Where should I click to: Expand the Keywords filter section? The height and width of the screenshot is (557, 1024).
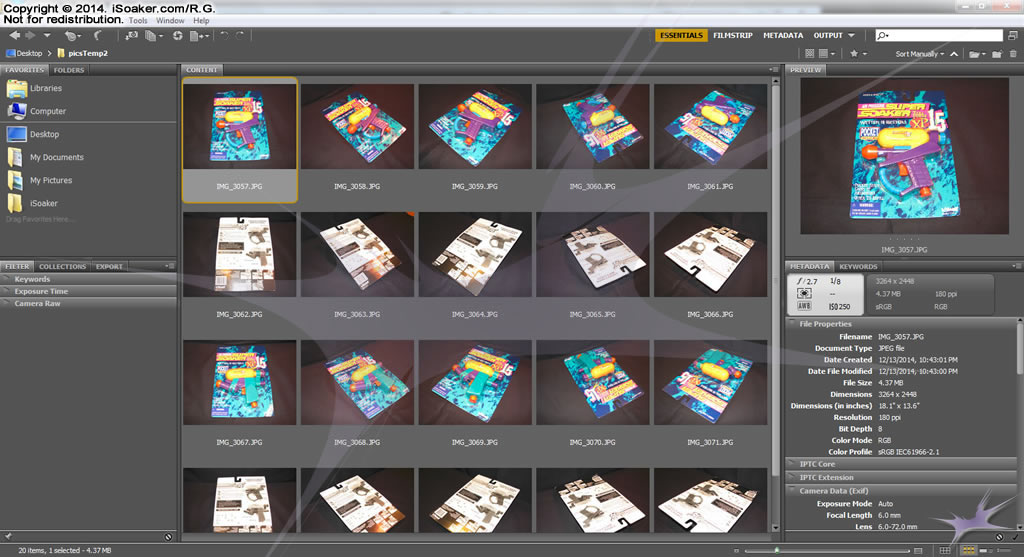[88, 279]
